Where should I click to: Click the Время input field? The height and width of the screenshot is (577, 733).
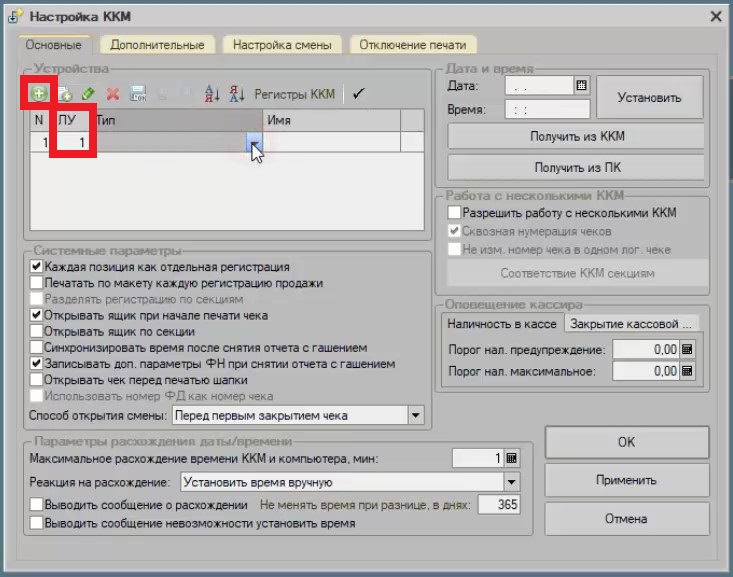coord(547,109)
